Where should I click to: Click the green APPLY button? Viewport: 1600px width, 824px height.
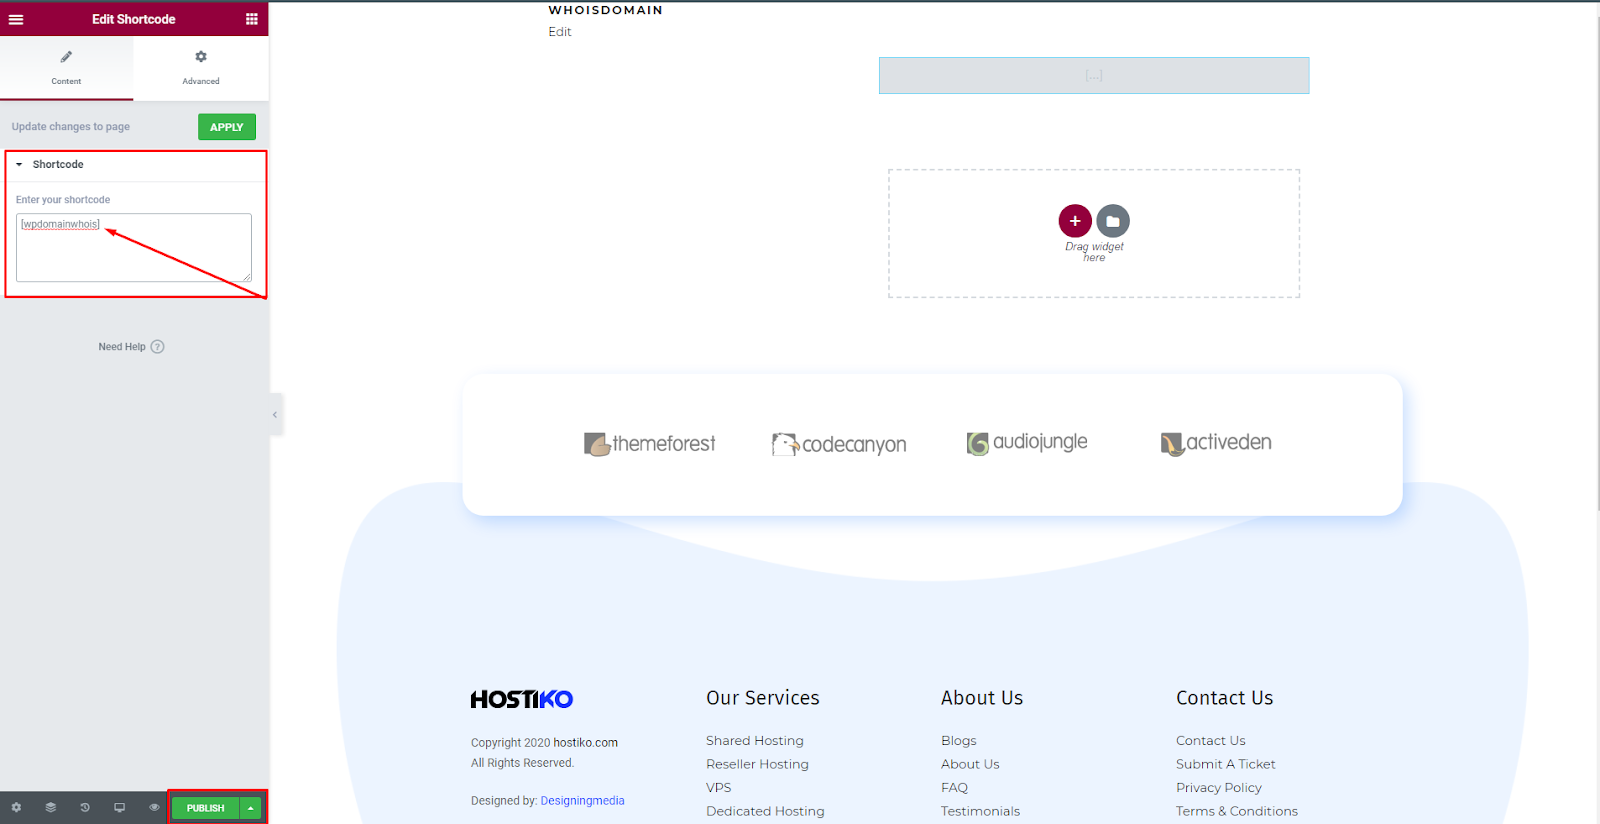227,127
